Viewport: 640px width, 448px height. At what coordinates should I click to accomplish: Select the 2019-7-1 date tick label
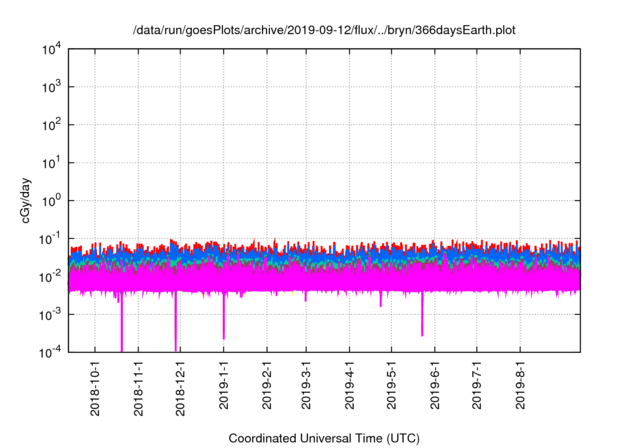click(x=476, y=388)
